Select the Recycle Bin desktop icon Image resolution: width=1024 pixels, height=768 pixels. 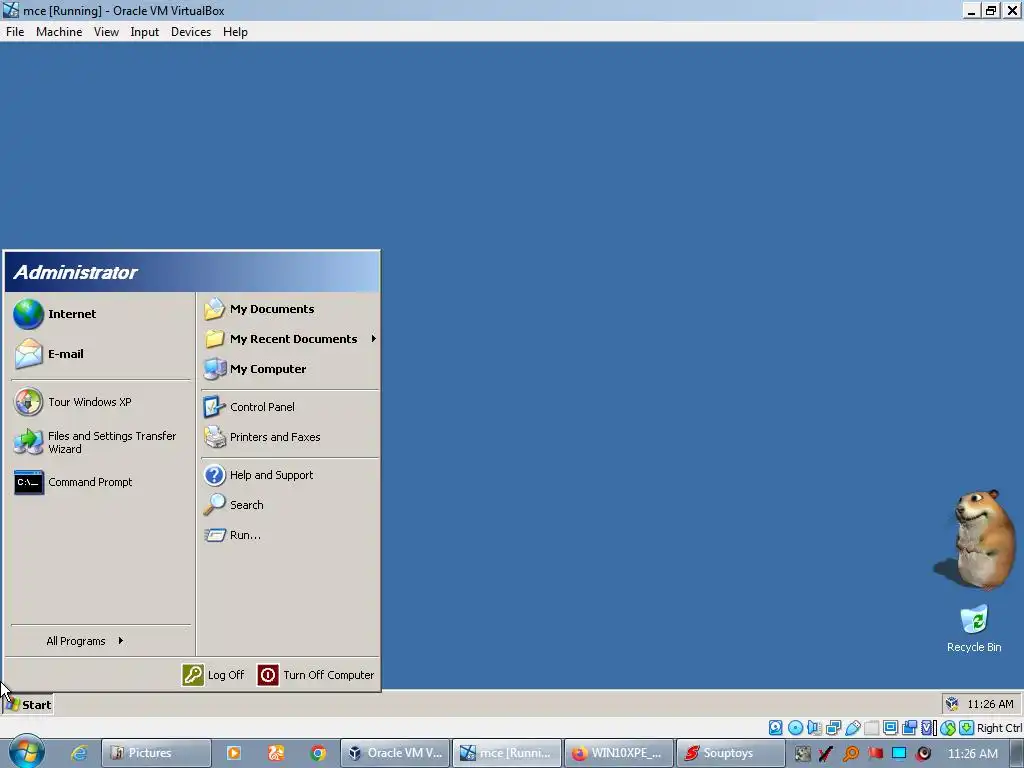(974, 628)
